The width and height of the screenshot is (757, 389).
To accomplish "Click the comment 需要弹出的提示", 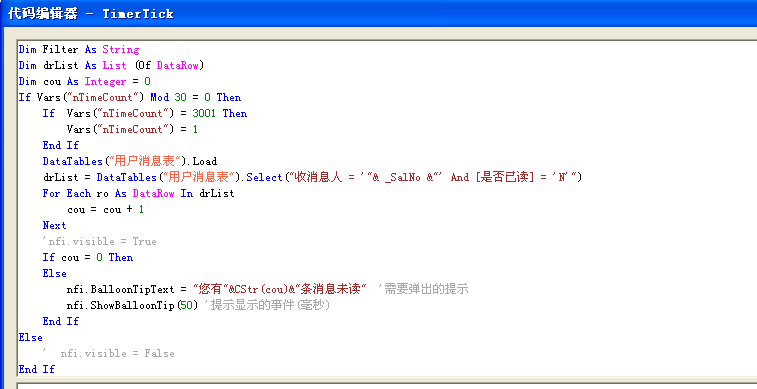I will click(423, 289).
